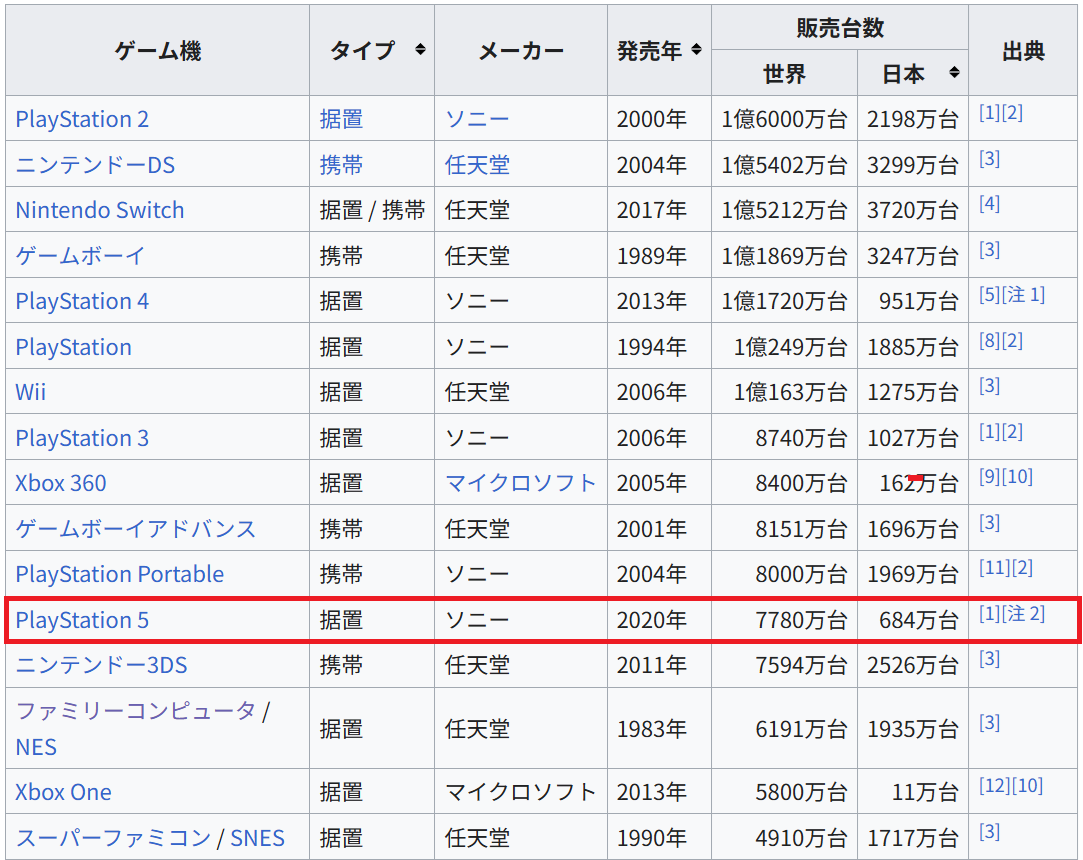1083x860 pixels.
Task: Open citation [5] in PlayStation 4 row
Action: (x=990, y=295)
